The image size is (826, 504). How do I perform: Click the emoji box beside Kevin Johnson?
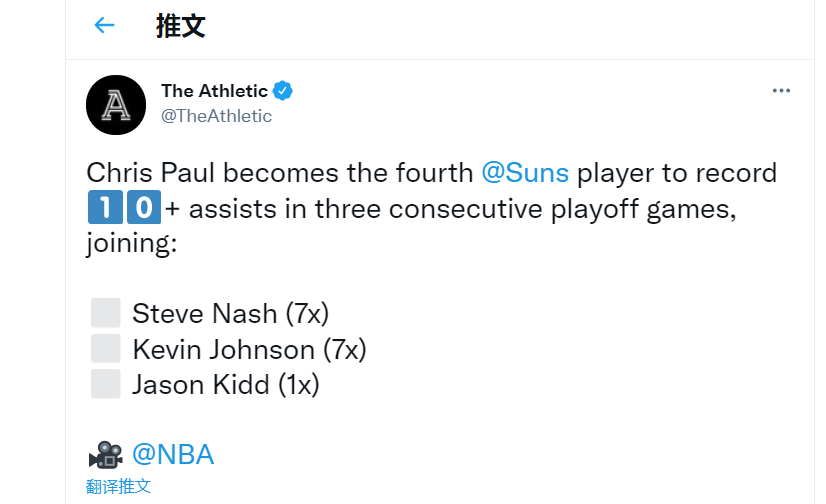point(106,348)
